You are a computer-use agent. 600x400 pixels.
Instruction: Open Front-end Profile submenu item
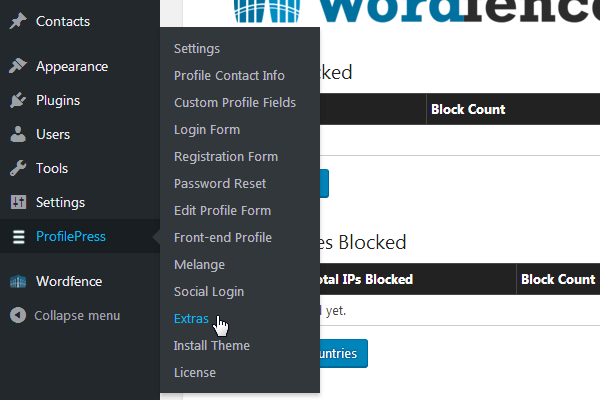pos(223,238)
